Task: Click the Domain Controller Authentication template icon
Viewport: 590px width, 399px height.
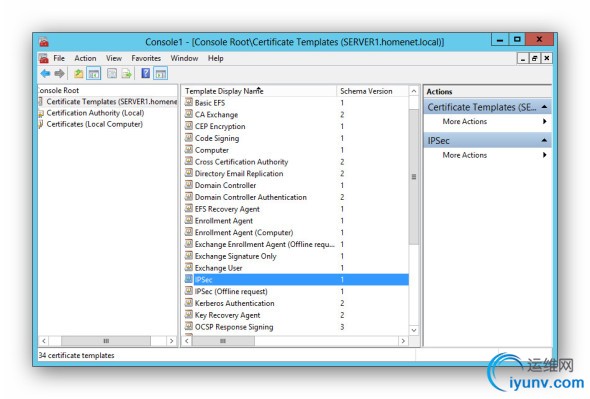Action: click(189, 196)
